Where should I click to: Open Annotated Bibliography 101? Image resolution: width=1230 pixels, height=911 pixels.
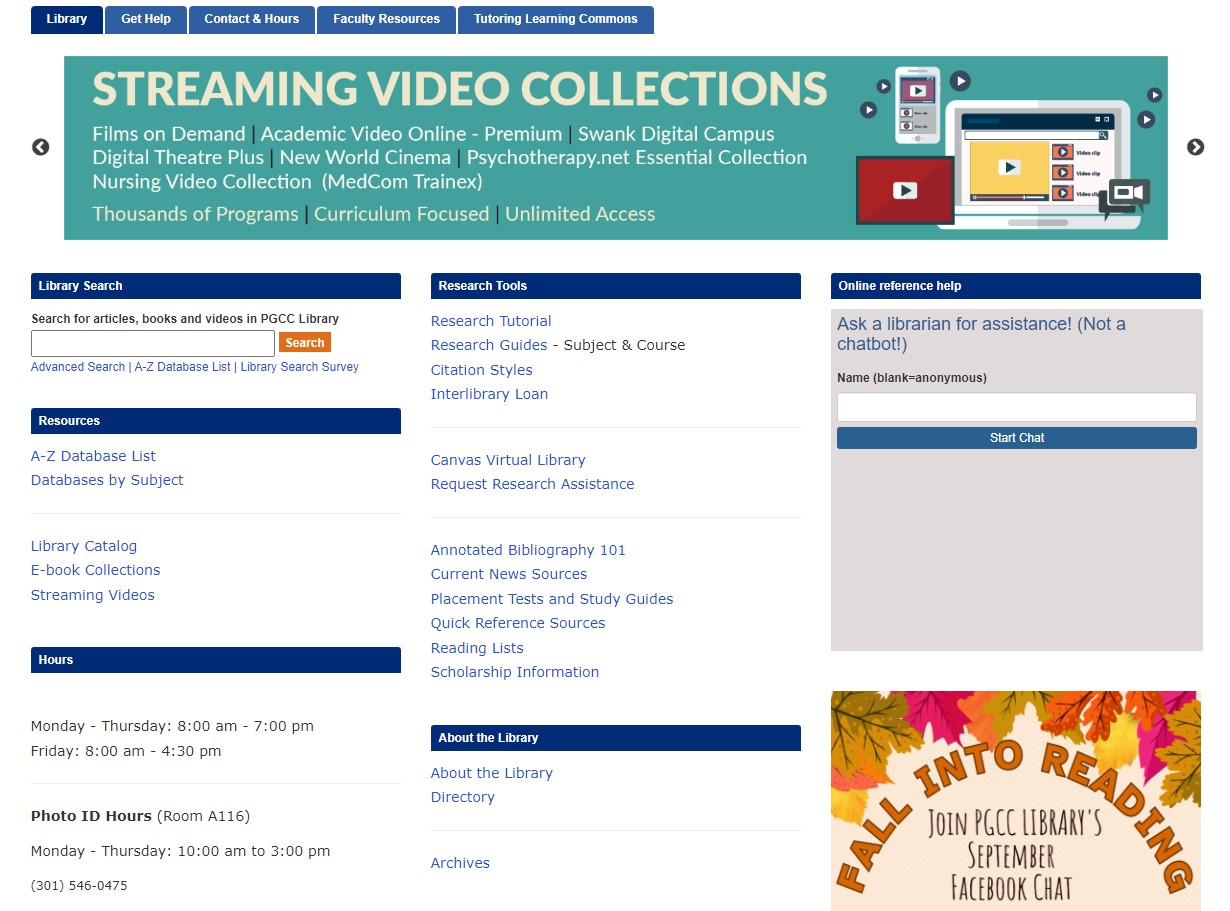point(528,550)
